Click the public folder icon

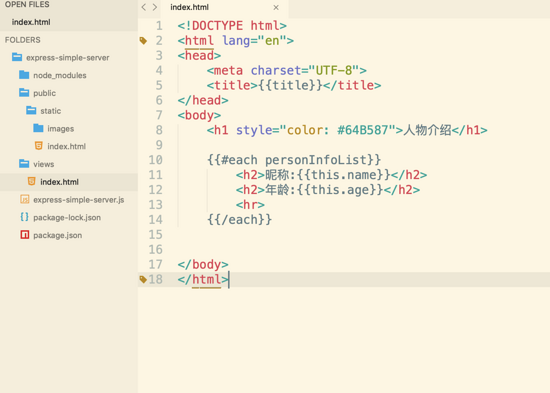coord(24,93)
